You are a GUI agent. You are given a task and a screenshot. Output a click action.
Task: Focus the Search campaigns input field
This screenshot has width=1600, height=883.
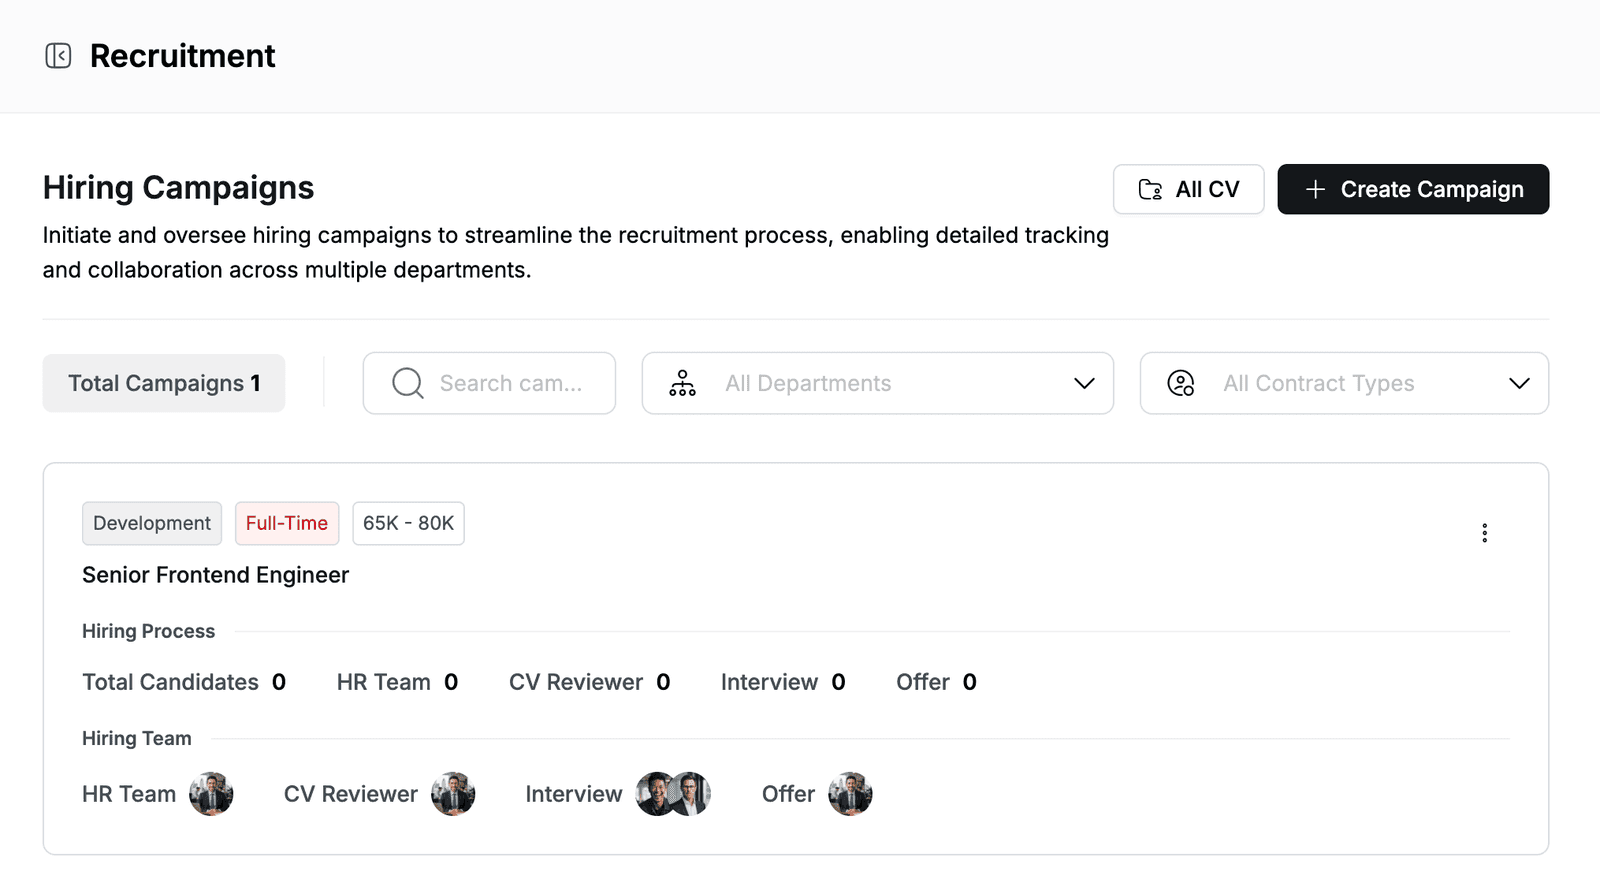click(x=489, y=383)
